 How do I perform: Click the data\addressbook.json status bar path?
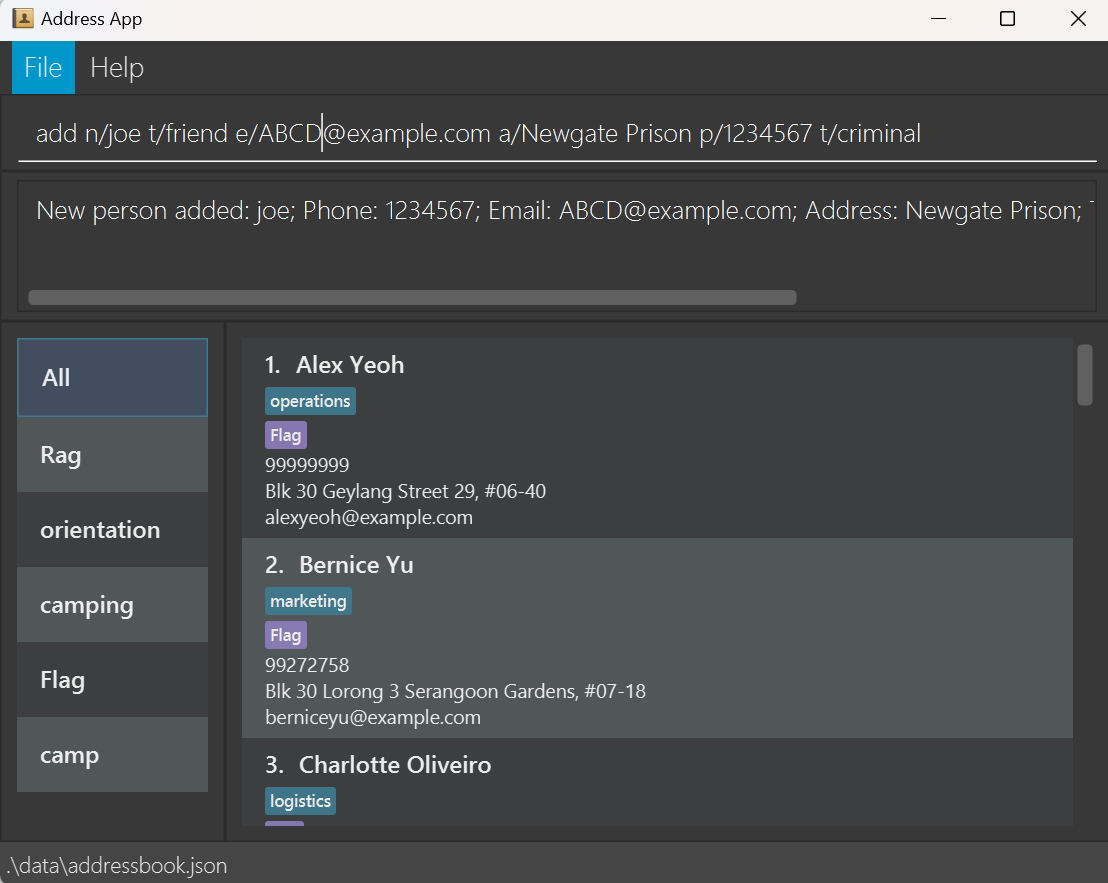[x=116, y=865]
